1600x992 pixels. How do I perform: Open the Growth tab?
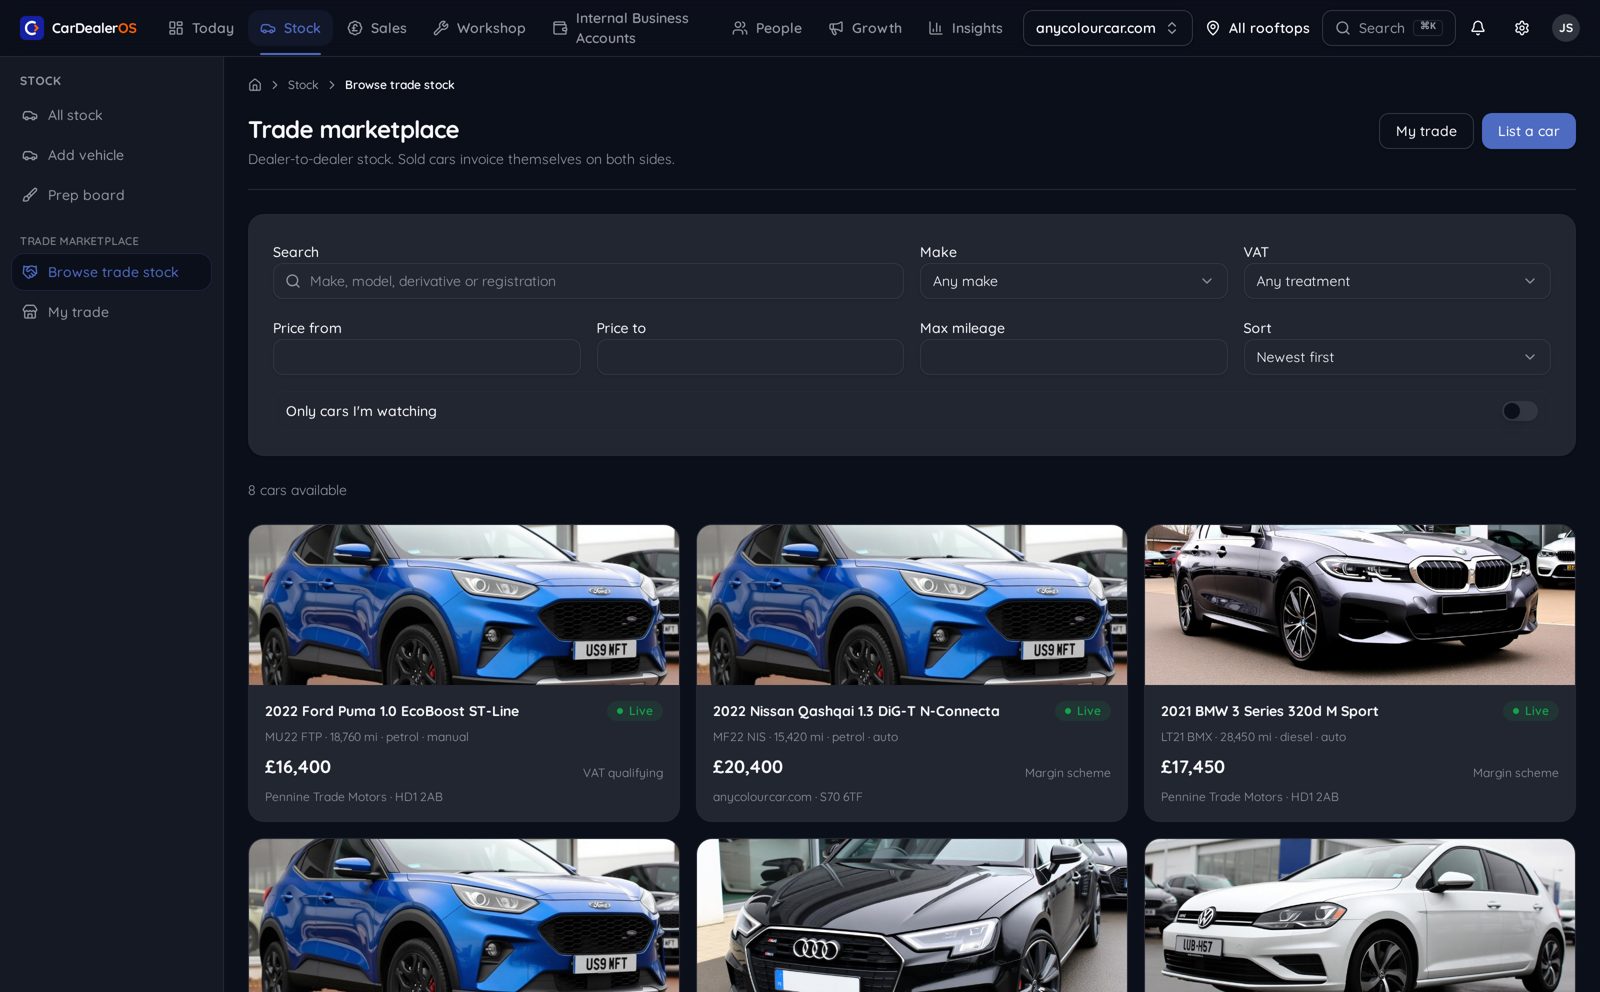click(x=865, y=28)
